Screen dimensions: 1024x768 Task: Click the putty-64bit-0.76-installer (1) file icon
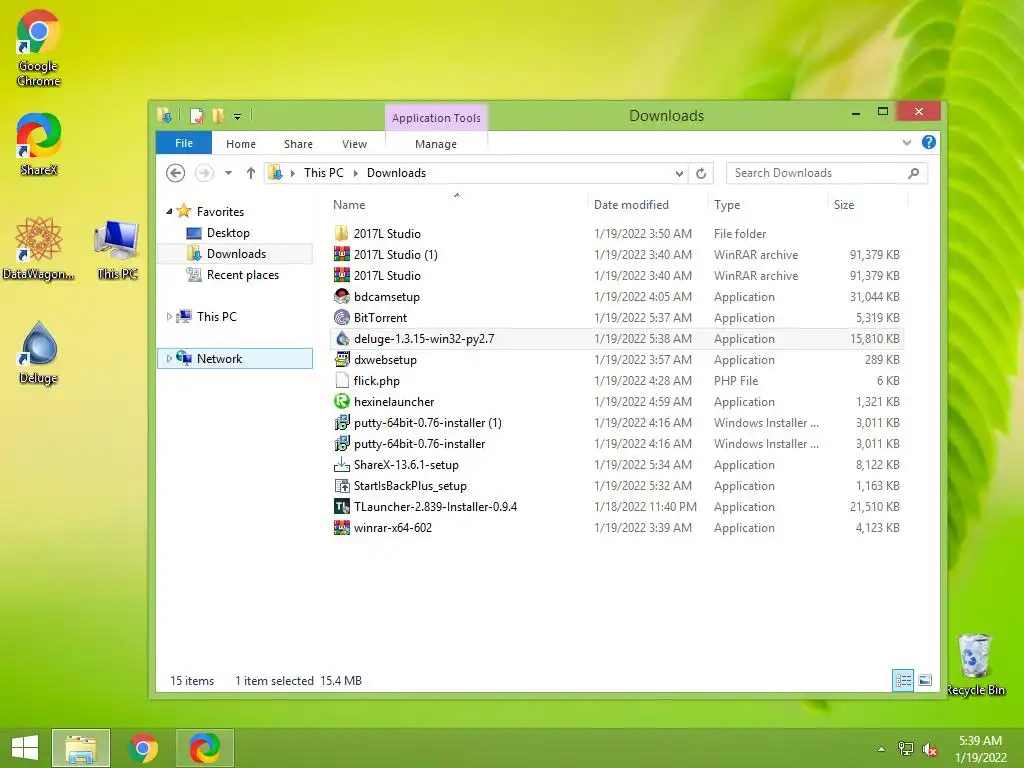(342, 423)
